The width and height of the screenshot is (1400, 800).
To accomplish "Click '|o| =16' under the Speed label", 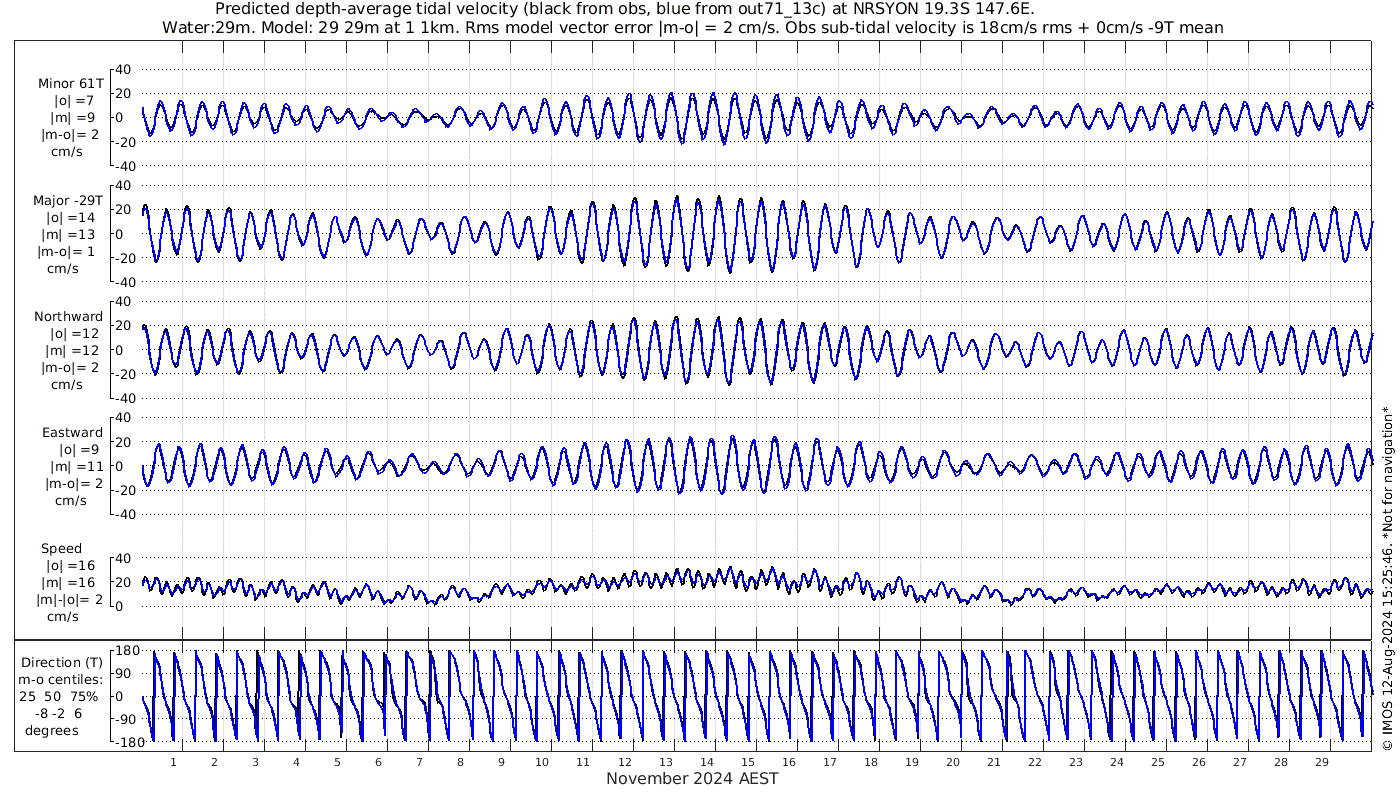I will (x=71, y=566).
